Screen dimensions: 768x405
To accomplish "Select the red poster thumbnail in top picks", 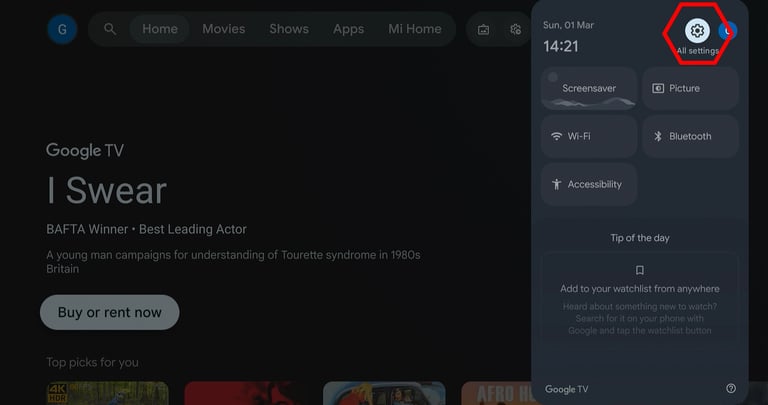I will (246, 393).
